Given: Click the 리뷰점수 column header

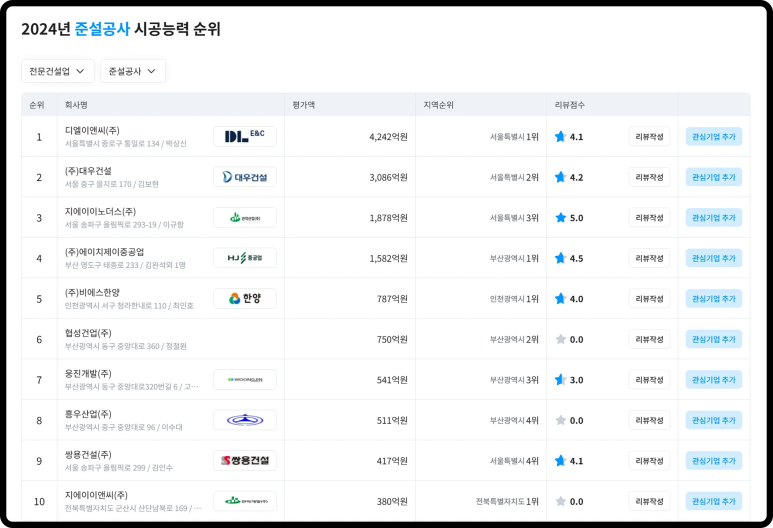Looking at the screenshot, I should click(570, 105).
